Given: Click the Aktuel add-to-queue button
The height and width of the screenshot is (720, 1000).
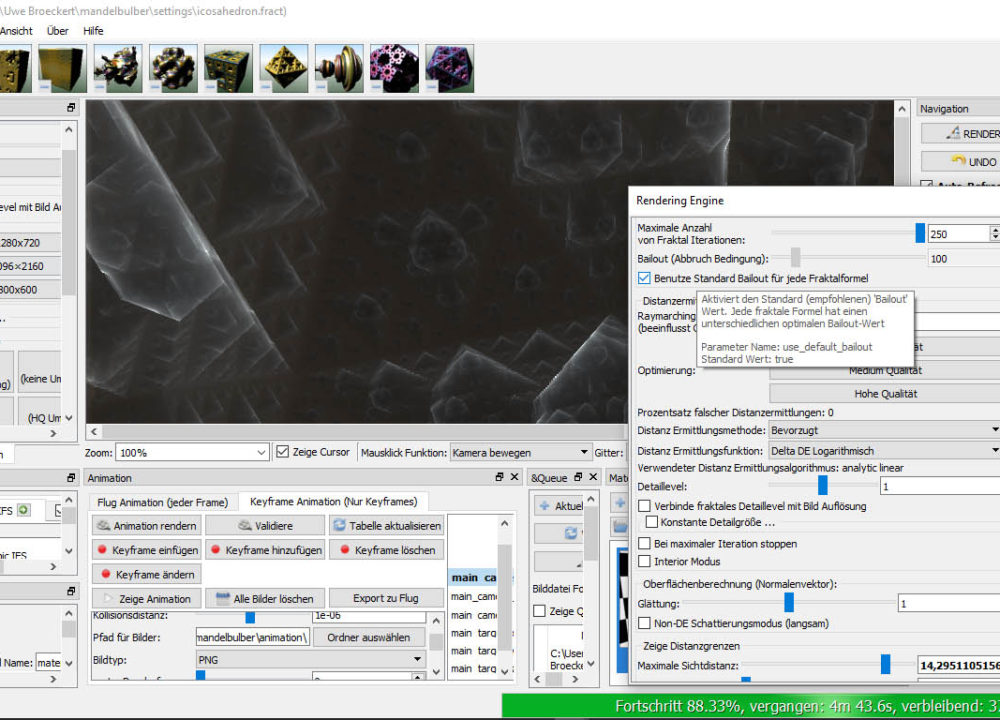Looking at the screenshot, I should 559,506.
